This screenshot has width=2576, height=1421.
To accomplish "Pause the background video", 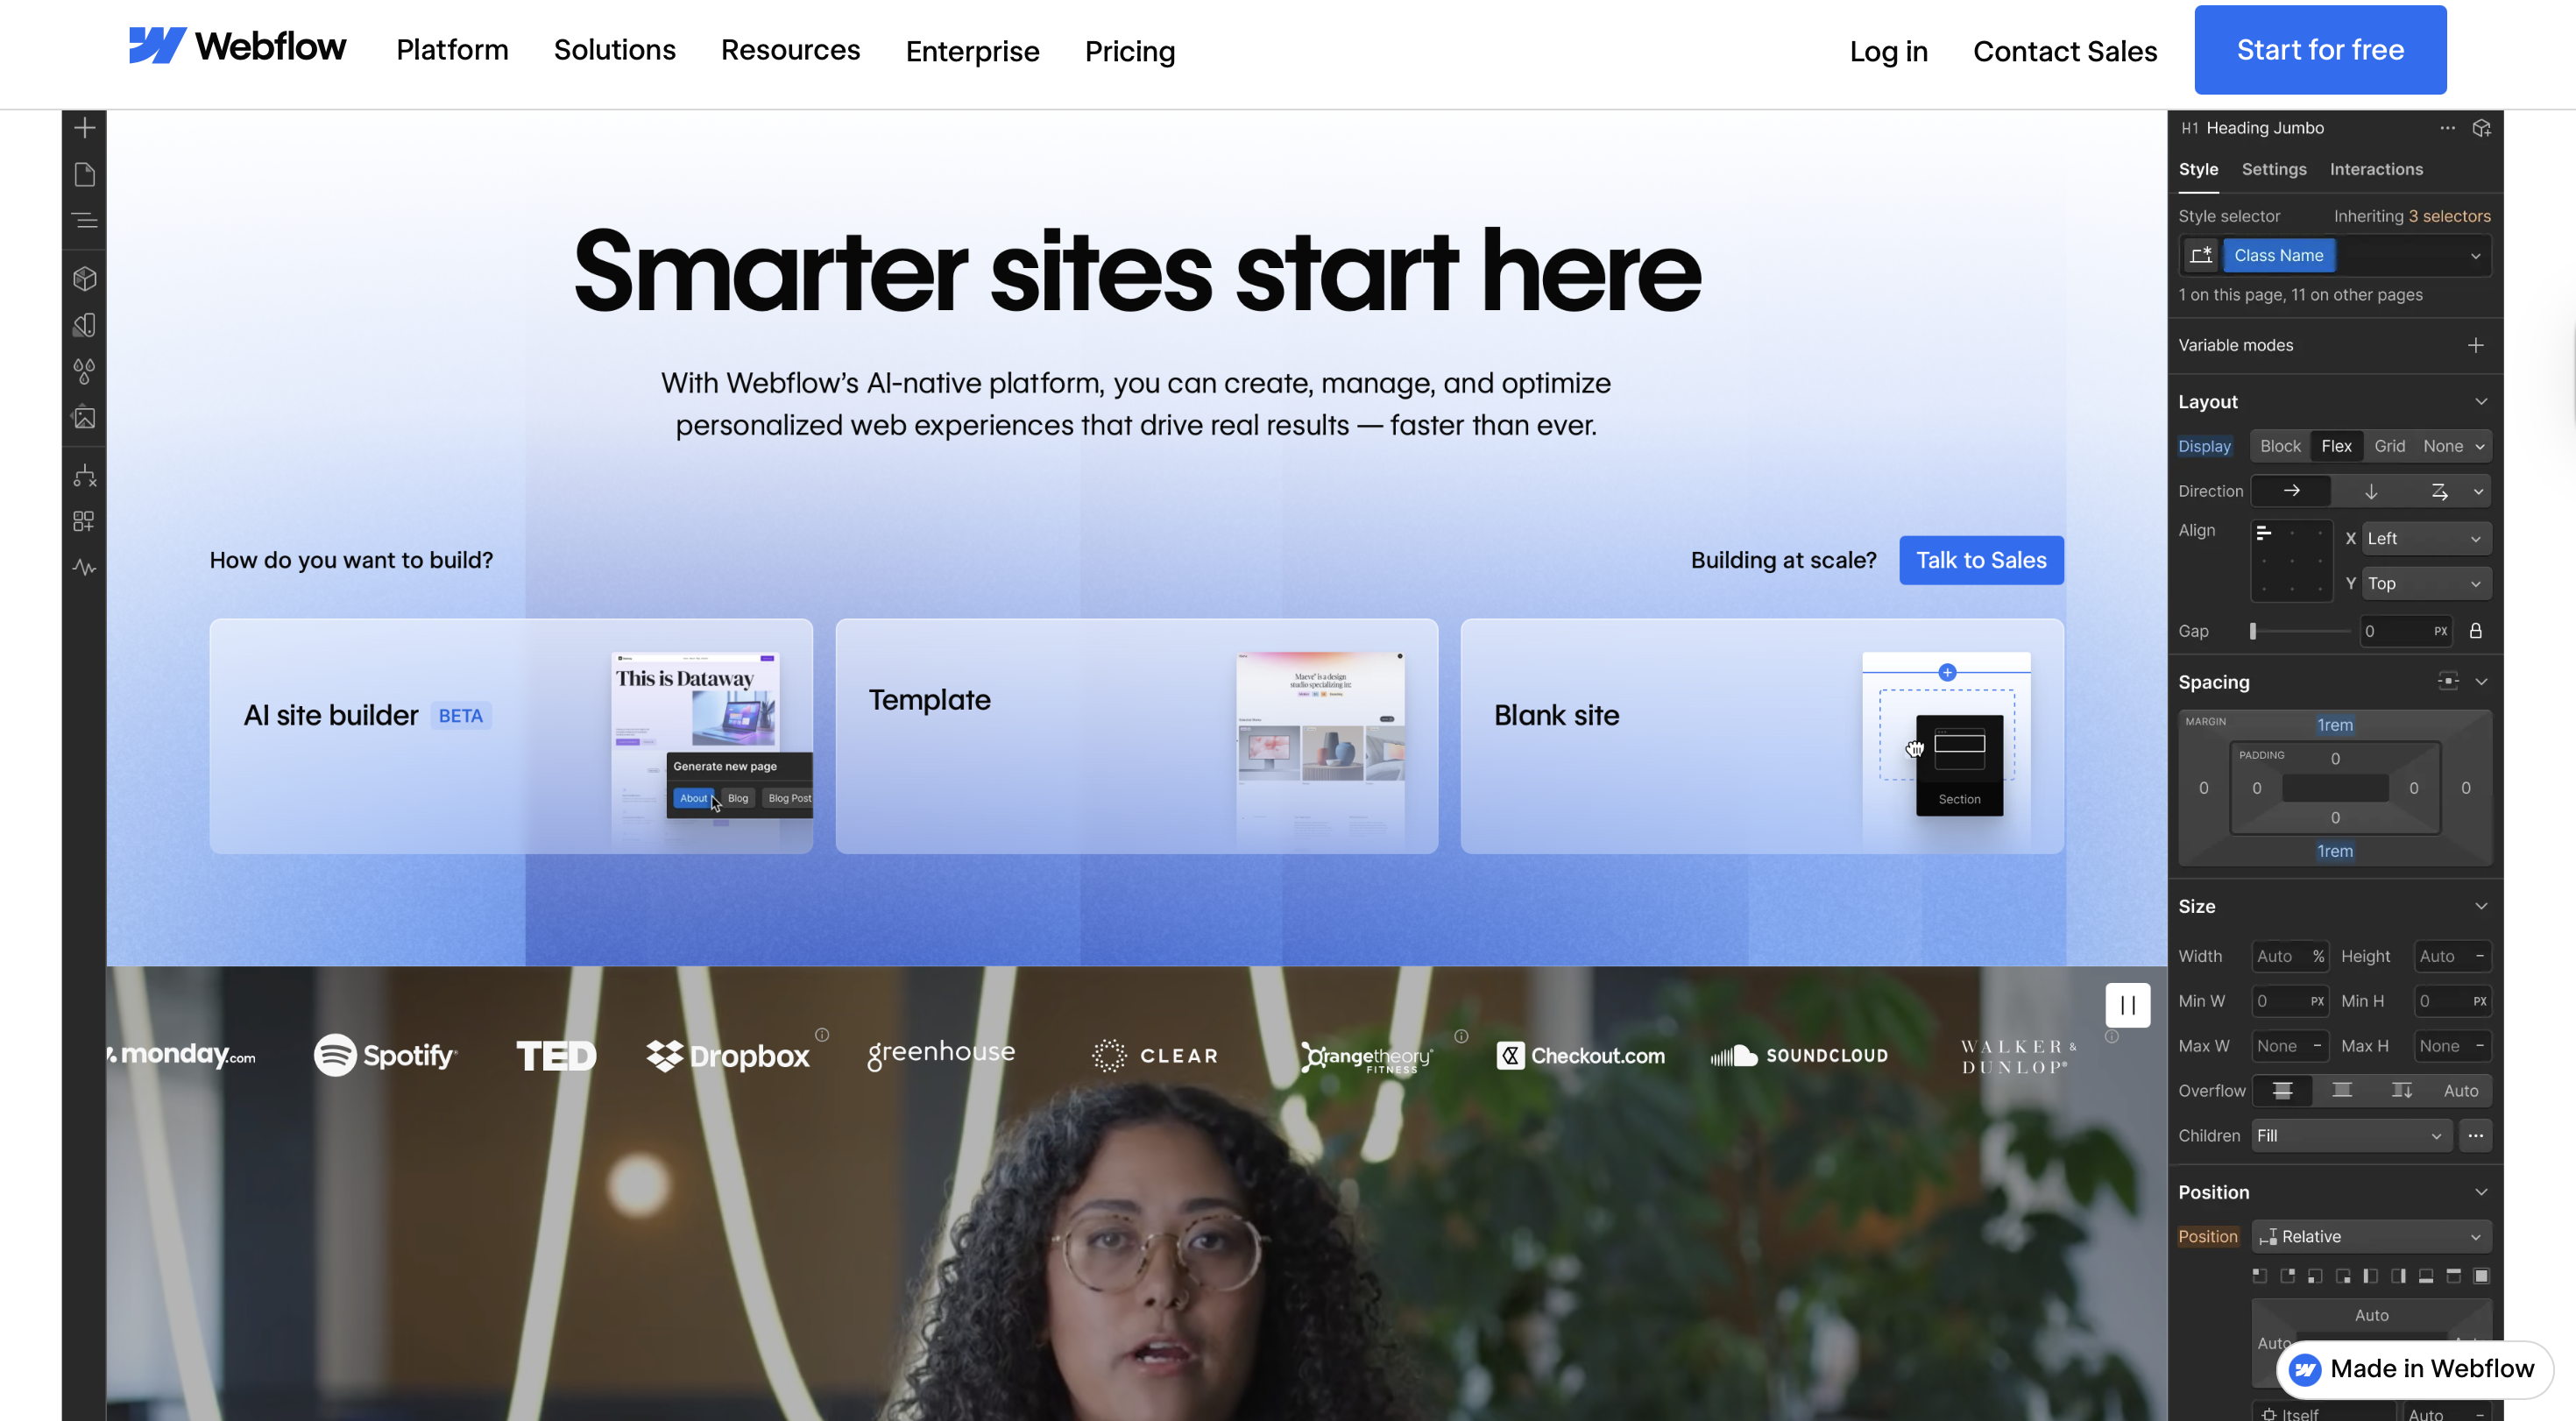I will (x=2127, y=1005).
